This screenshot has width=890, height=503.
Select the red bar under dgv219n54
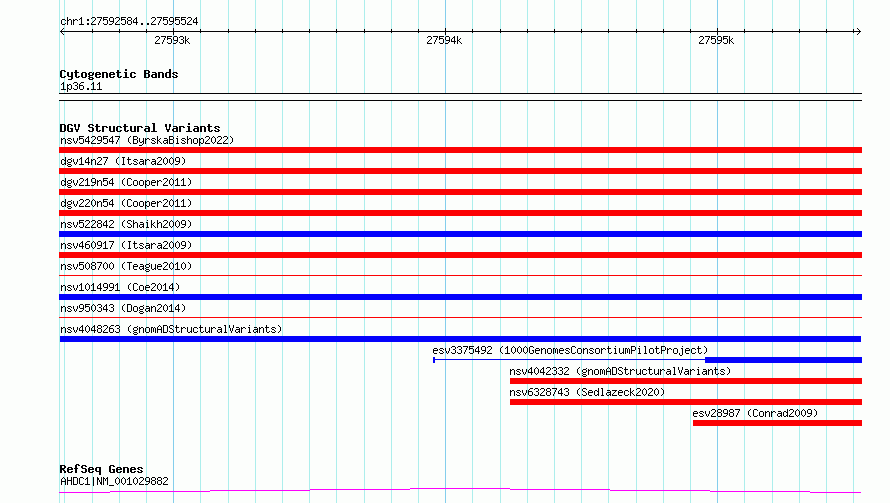pyautogui.click(x=460, y=192)
